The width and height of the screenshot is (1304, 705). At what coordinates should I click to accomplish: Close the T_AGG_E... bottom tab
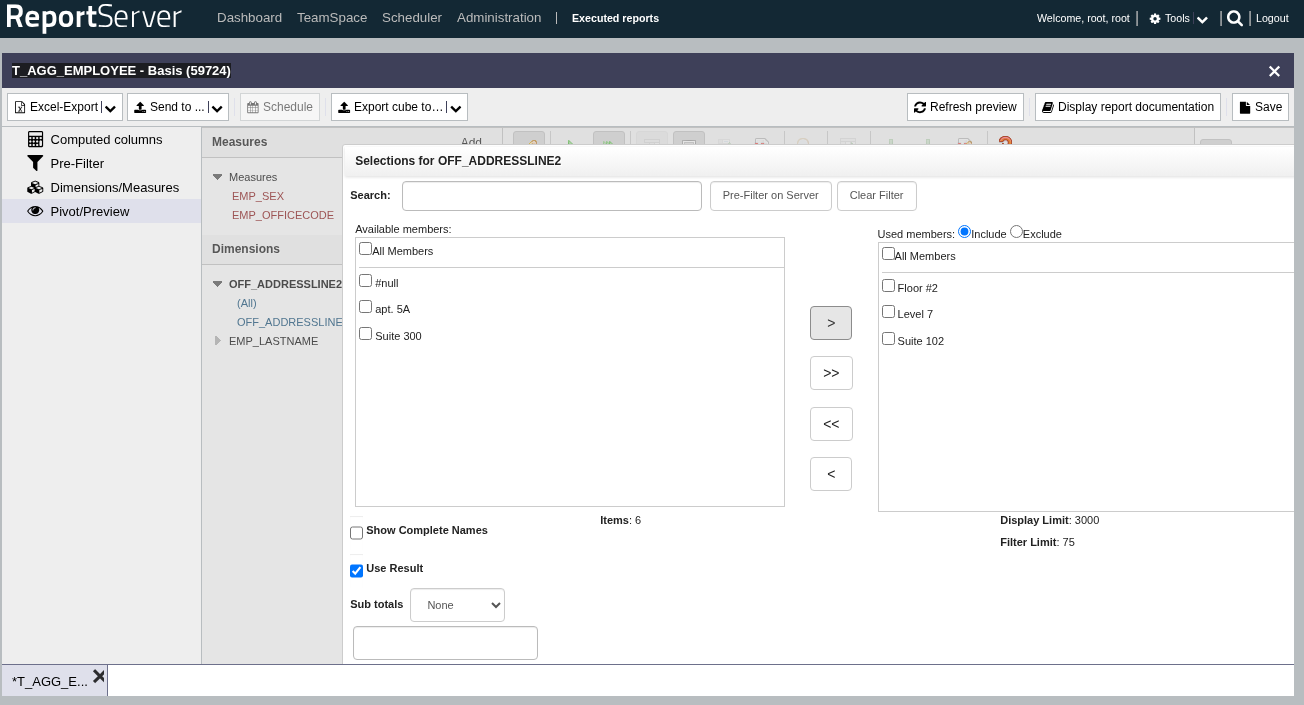(99, 677)
